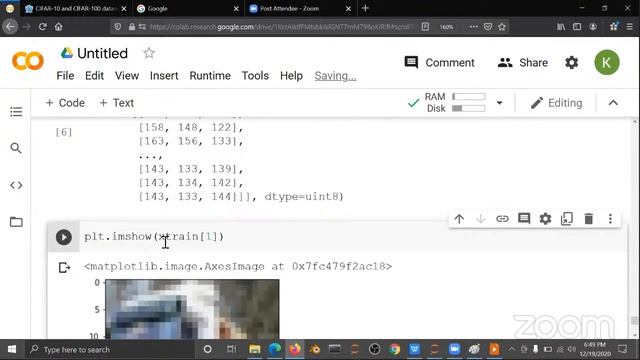This screenshot has width=640, height=360.
Task: Open the Runtime menu
Action: click(x=210, y=76)
